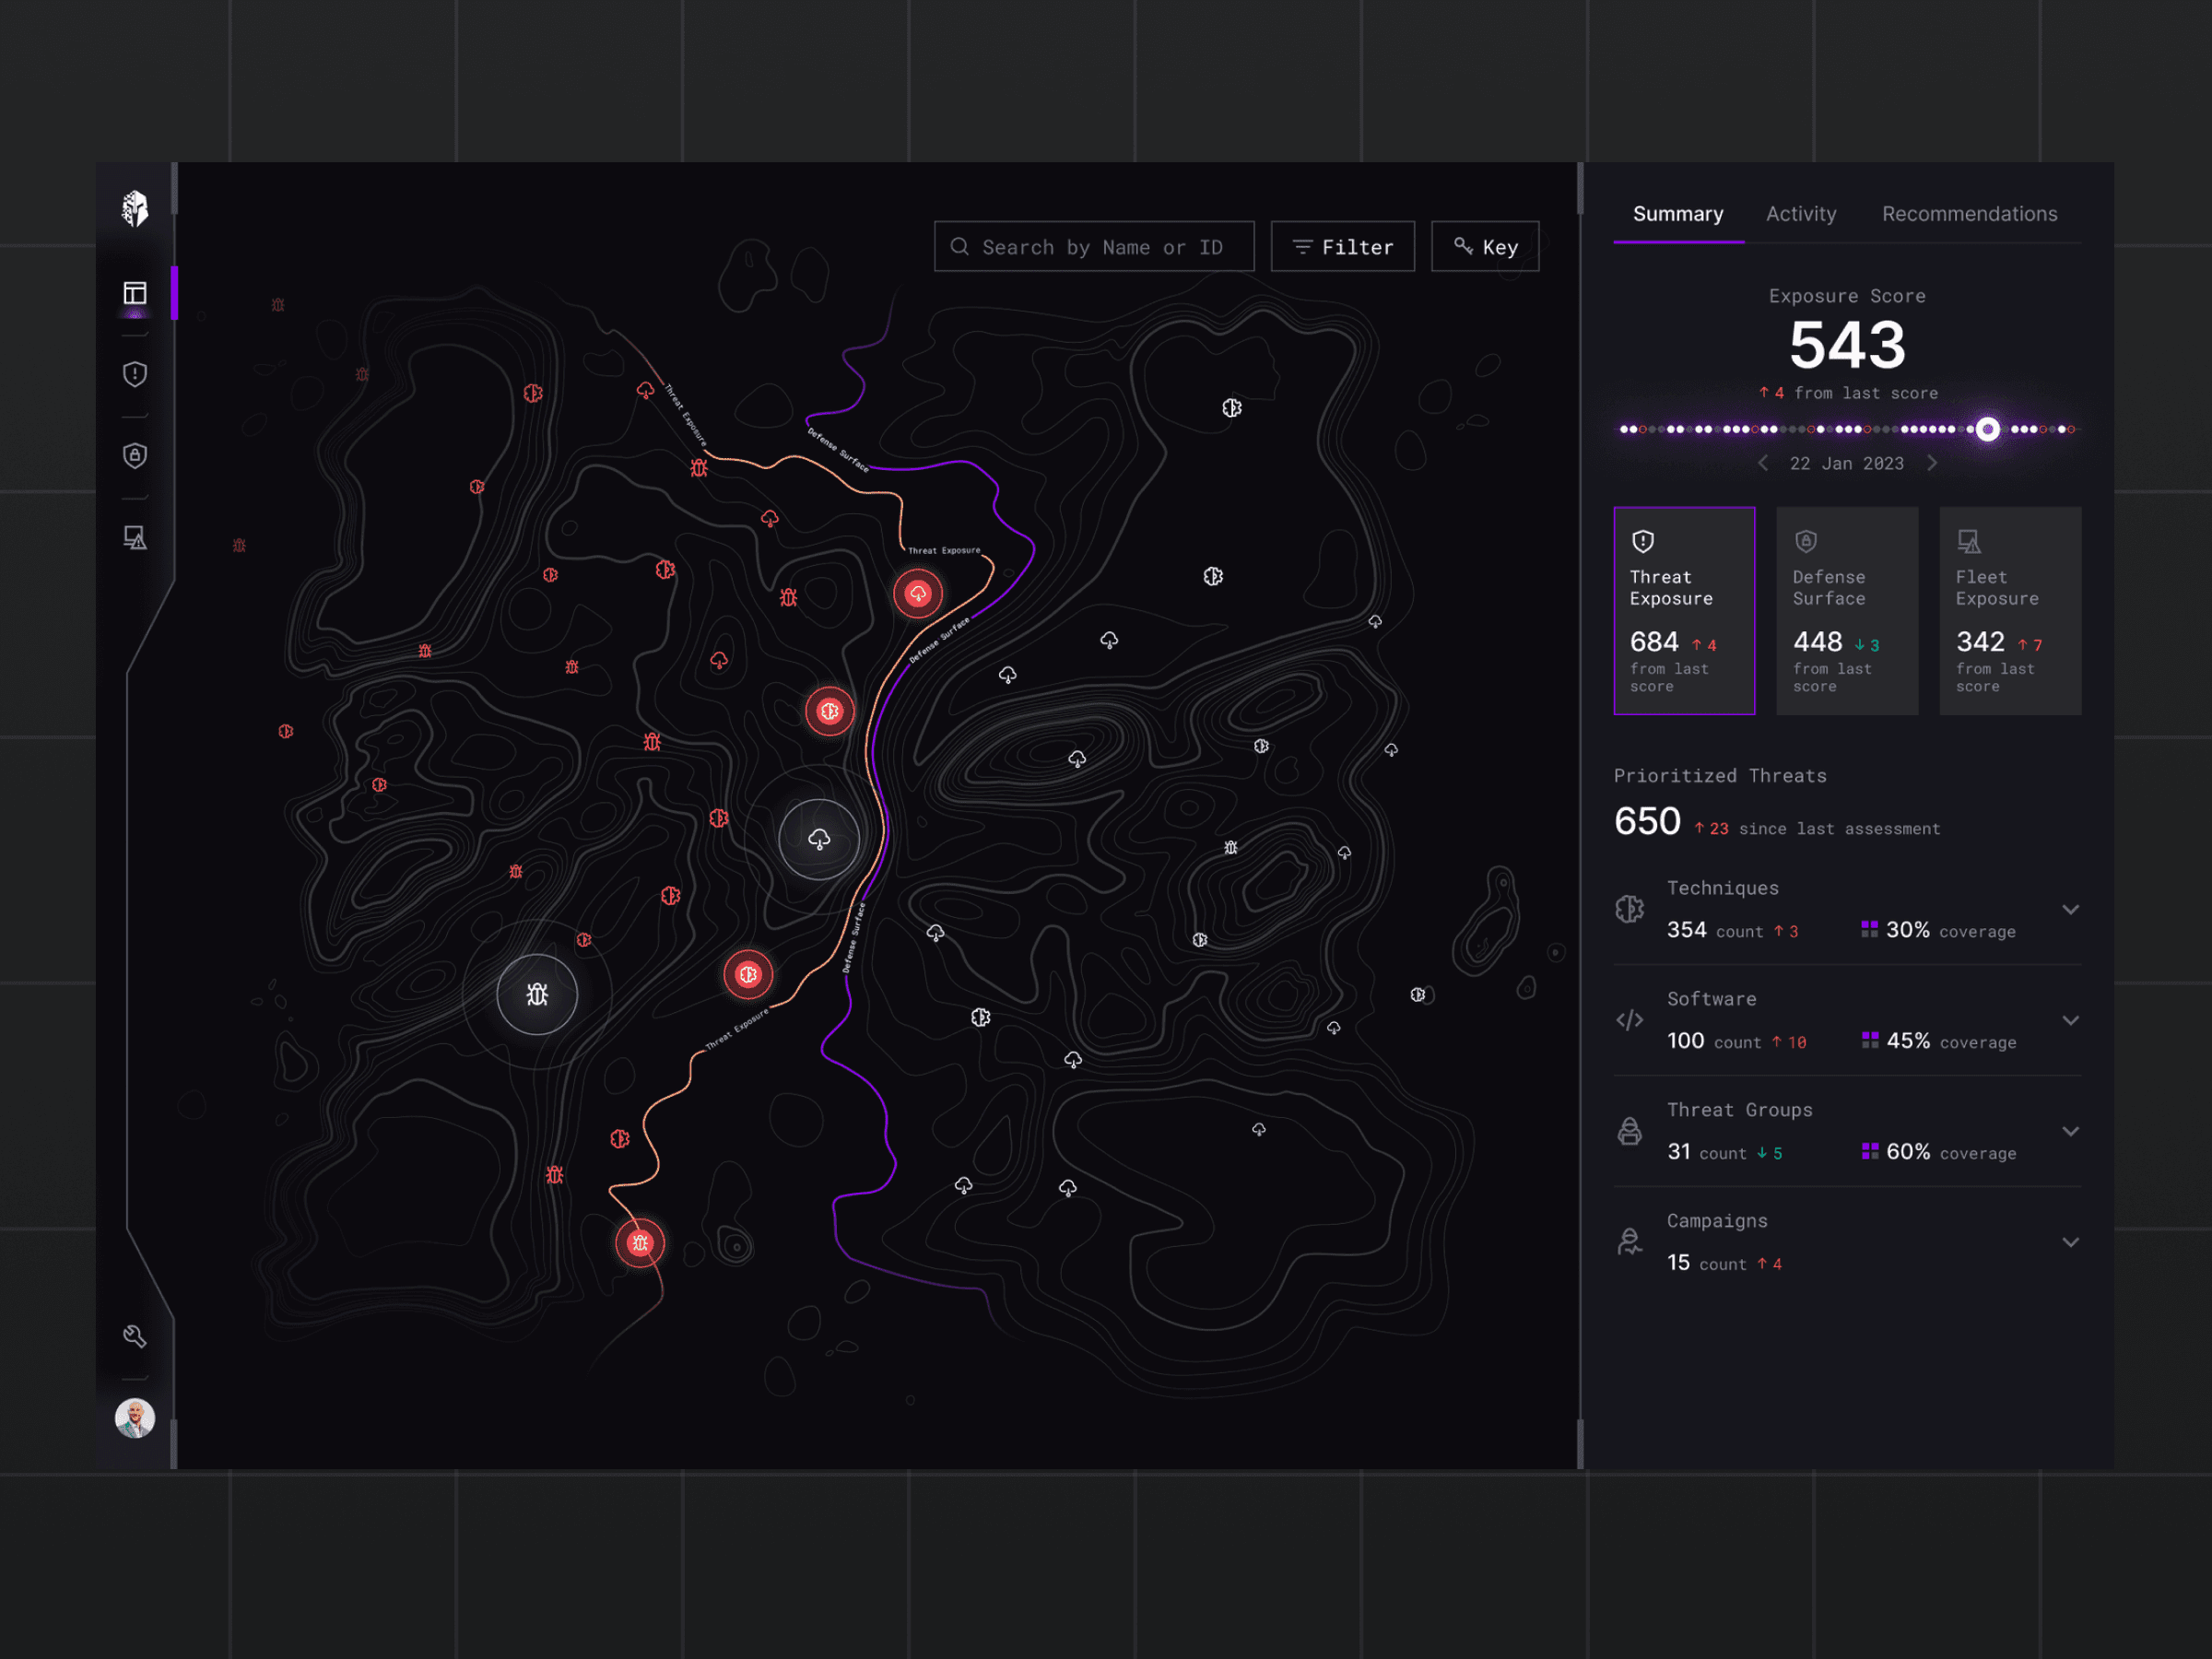Open the dashboard layout sidebar icon
The width and height of the screenshot is (2212, 1659).
[135, 293]
